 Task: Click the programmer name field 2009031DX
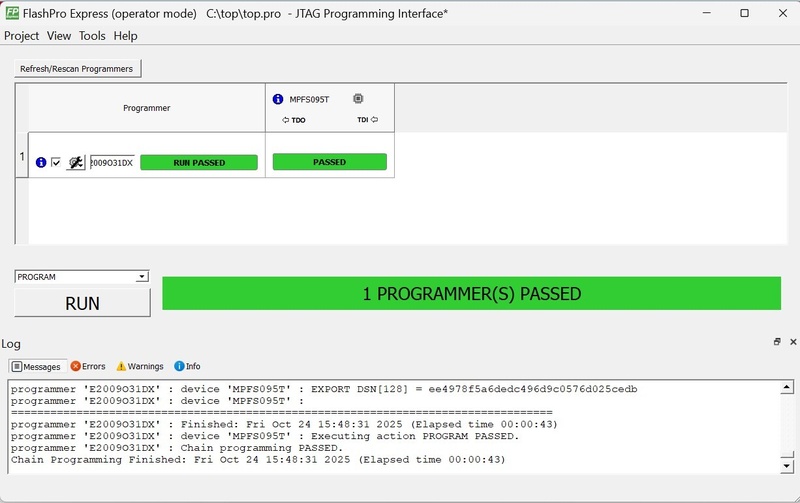coord(112,162)
